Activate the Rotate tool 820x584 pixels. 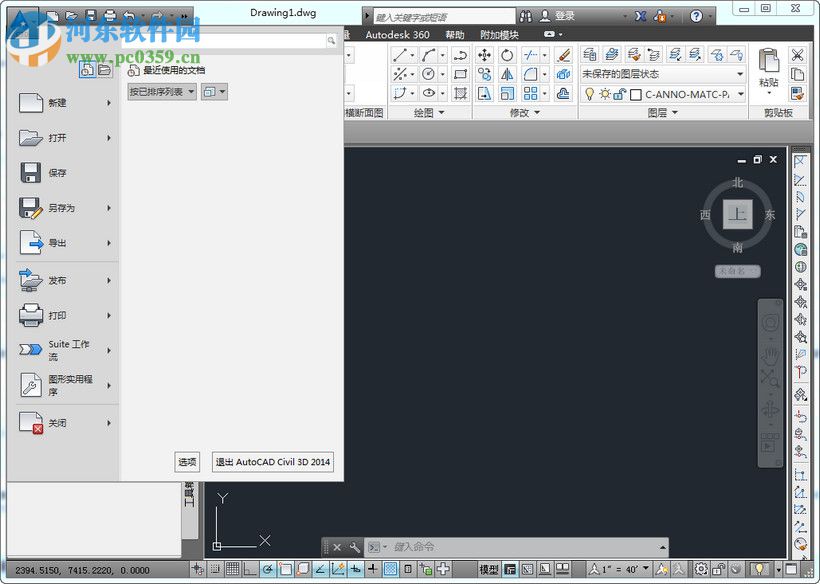click(506, 54)
